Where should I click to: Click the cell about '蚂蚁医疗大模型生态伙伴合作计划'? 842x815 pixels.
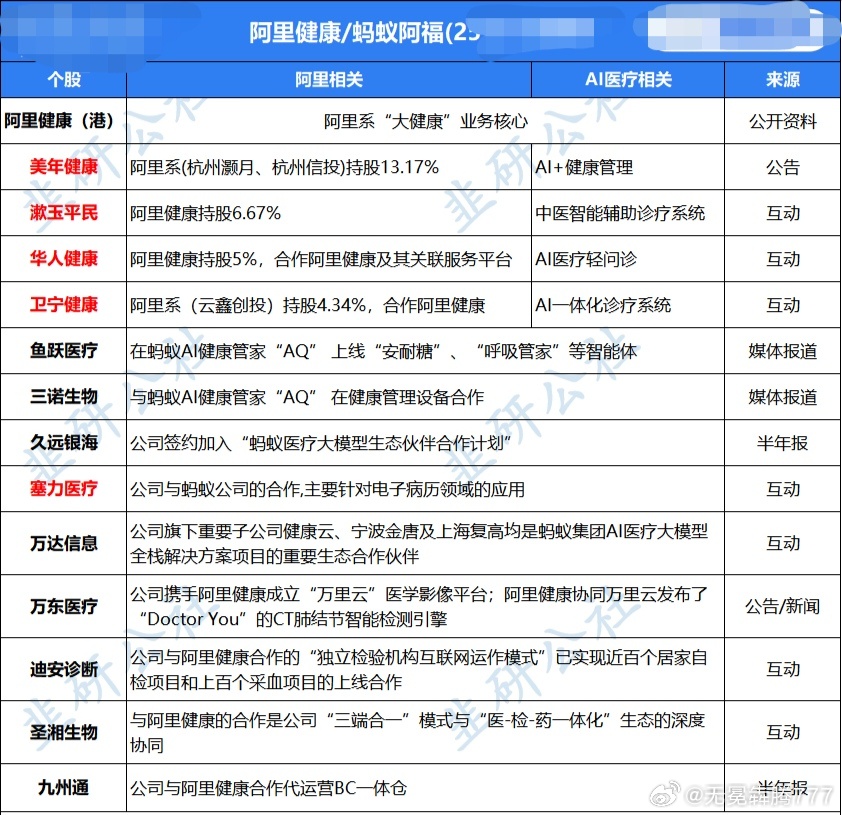pos(425,442)
